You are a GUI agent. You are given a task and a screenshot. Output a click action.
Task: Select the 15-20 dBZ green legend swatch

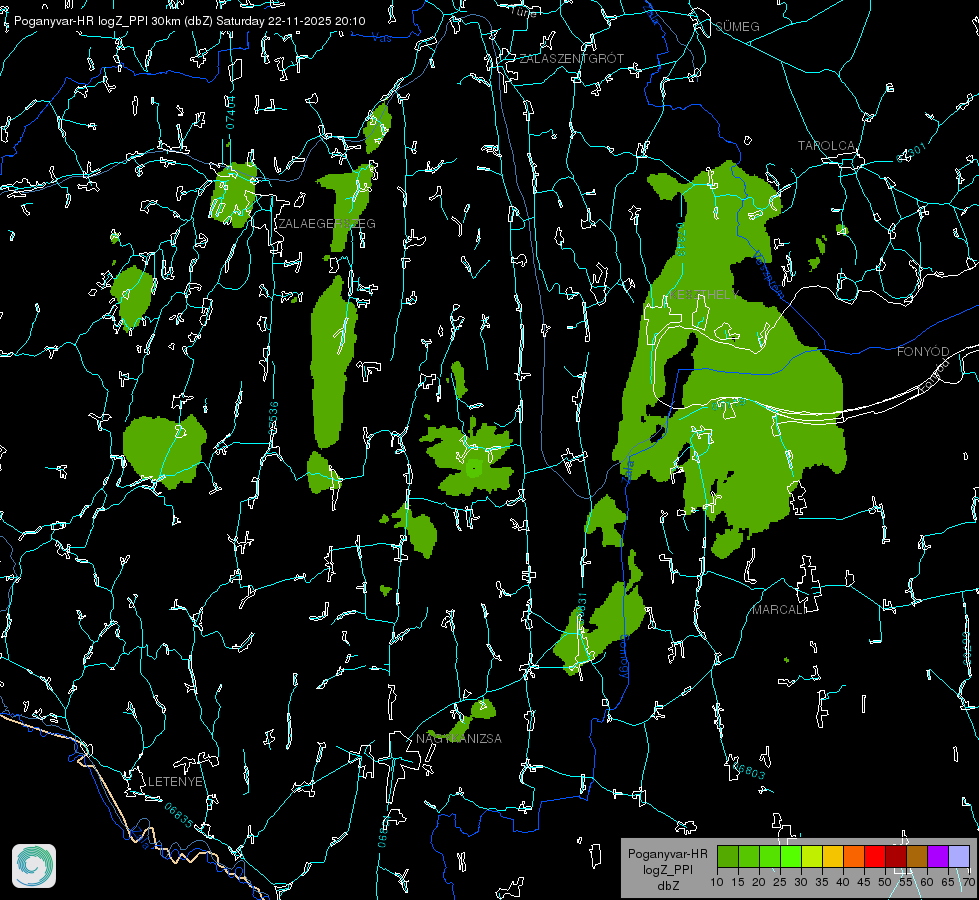[749, 856]
